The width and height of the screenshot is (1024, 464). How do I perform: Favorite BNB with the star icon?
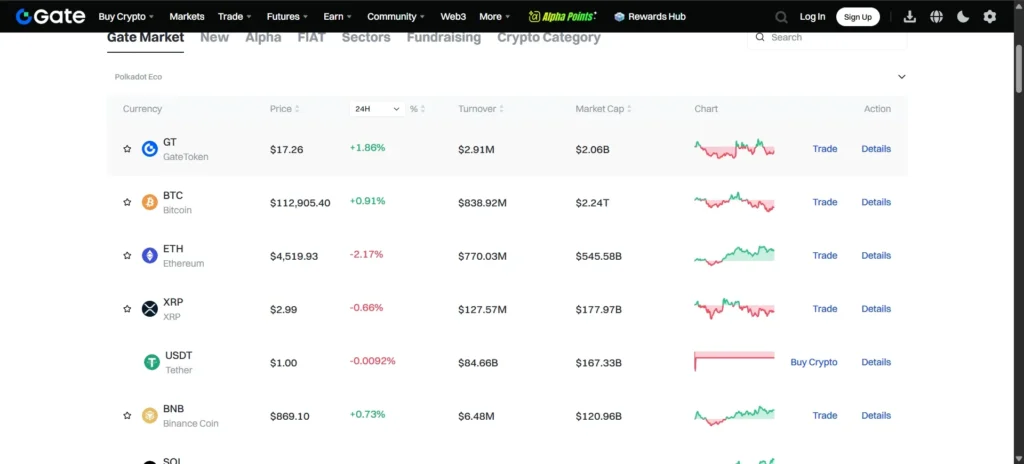[x=127, y=416]
